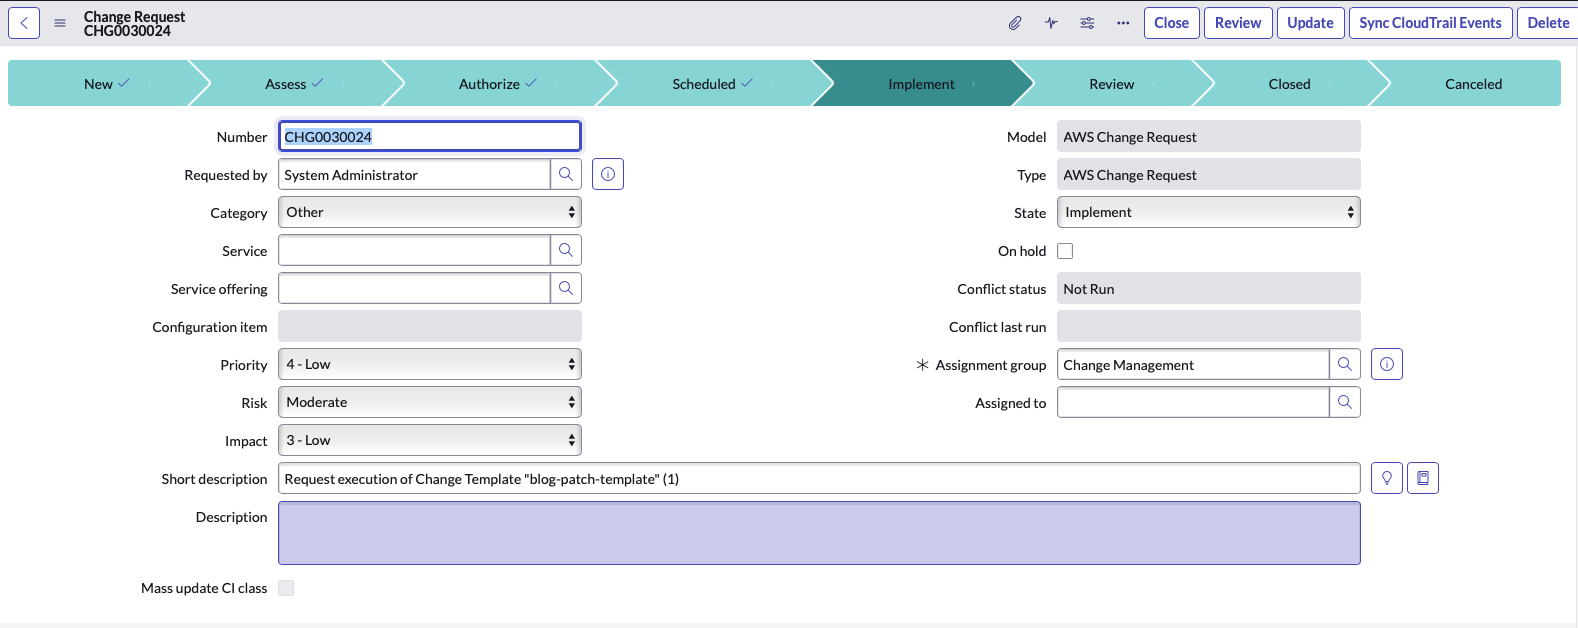Click the Assignment group input field
The image size is (1578, 628).
click(x=1193, y=364)
